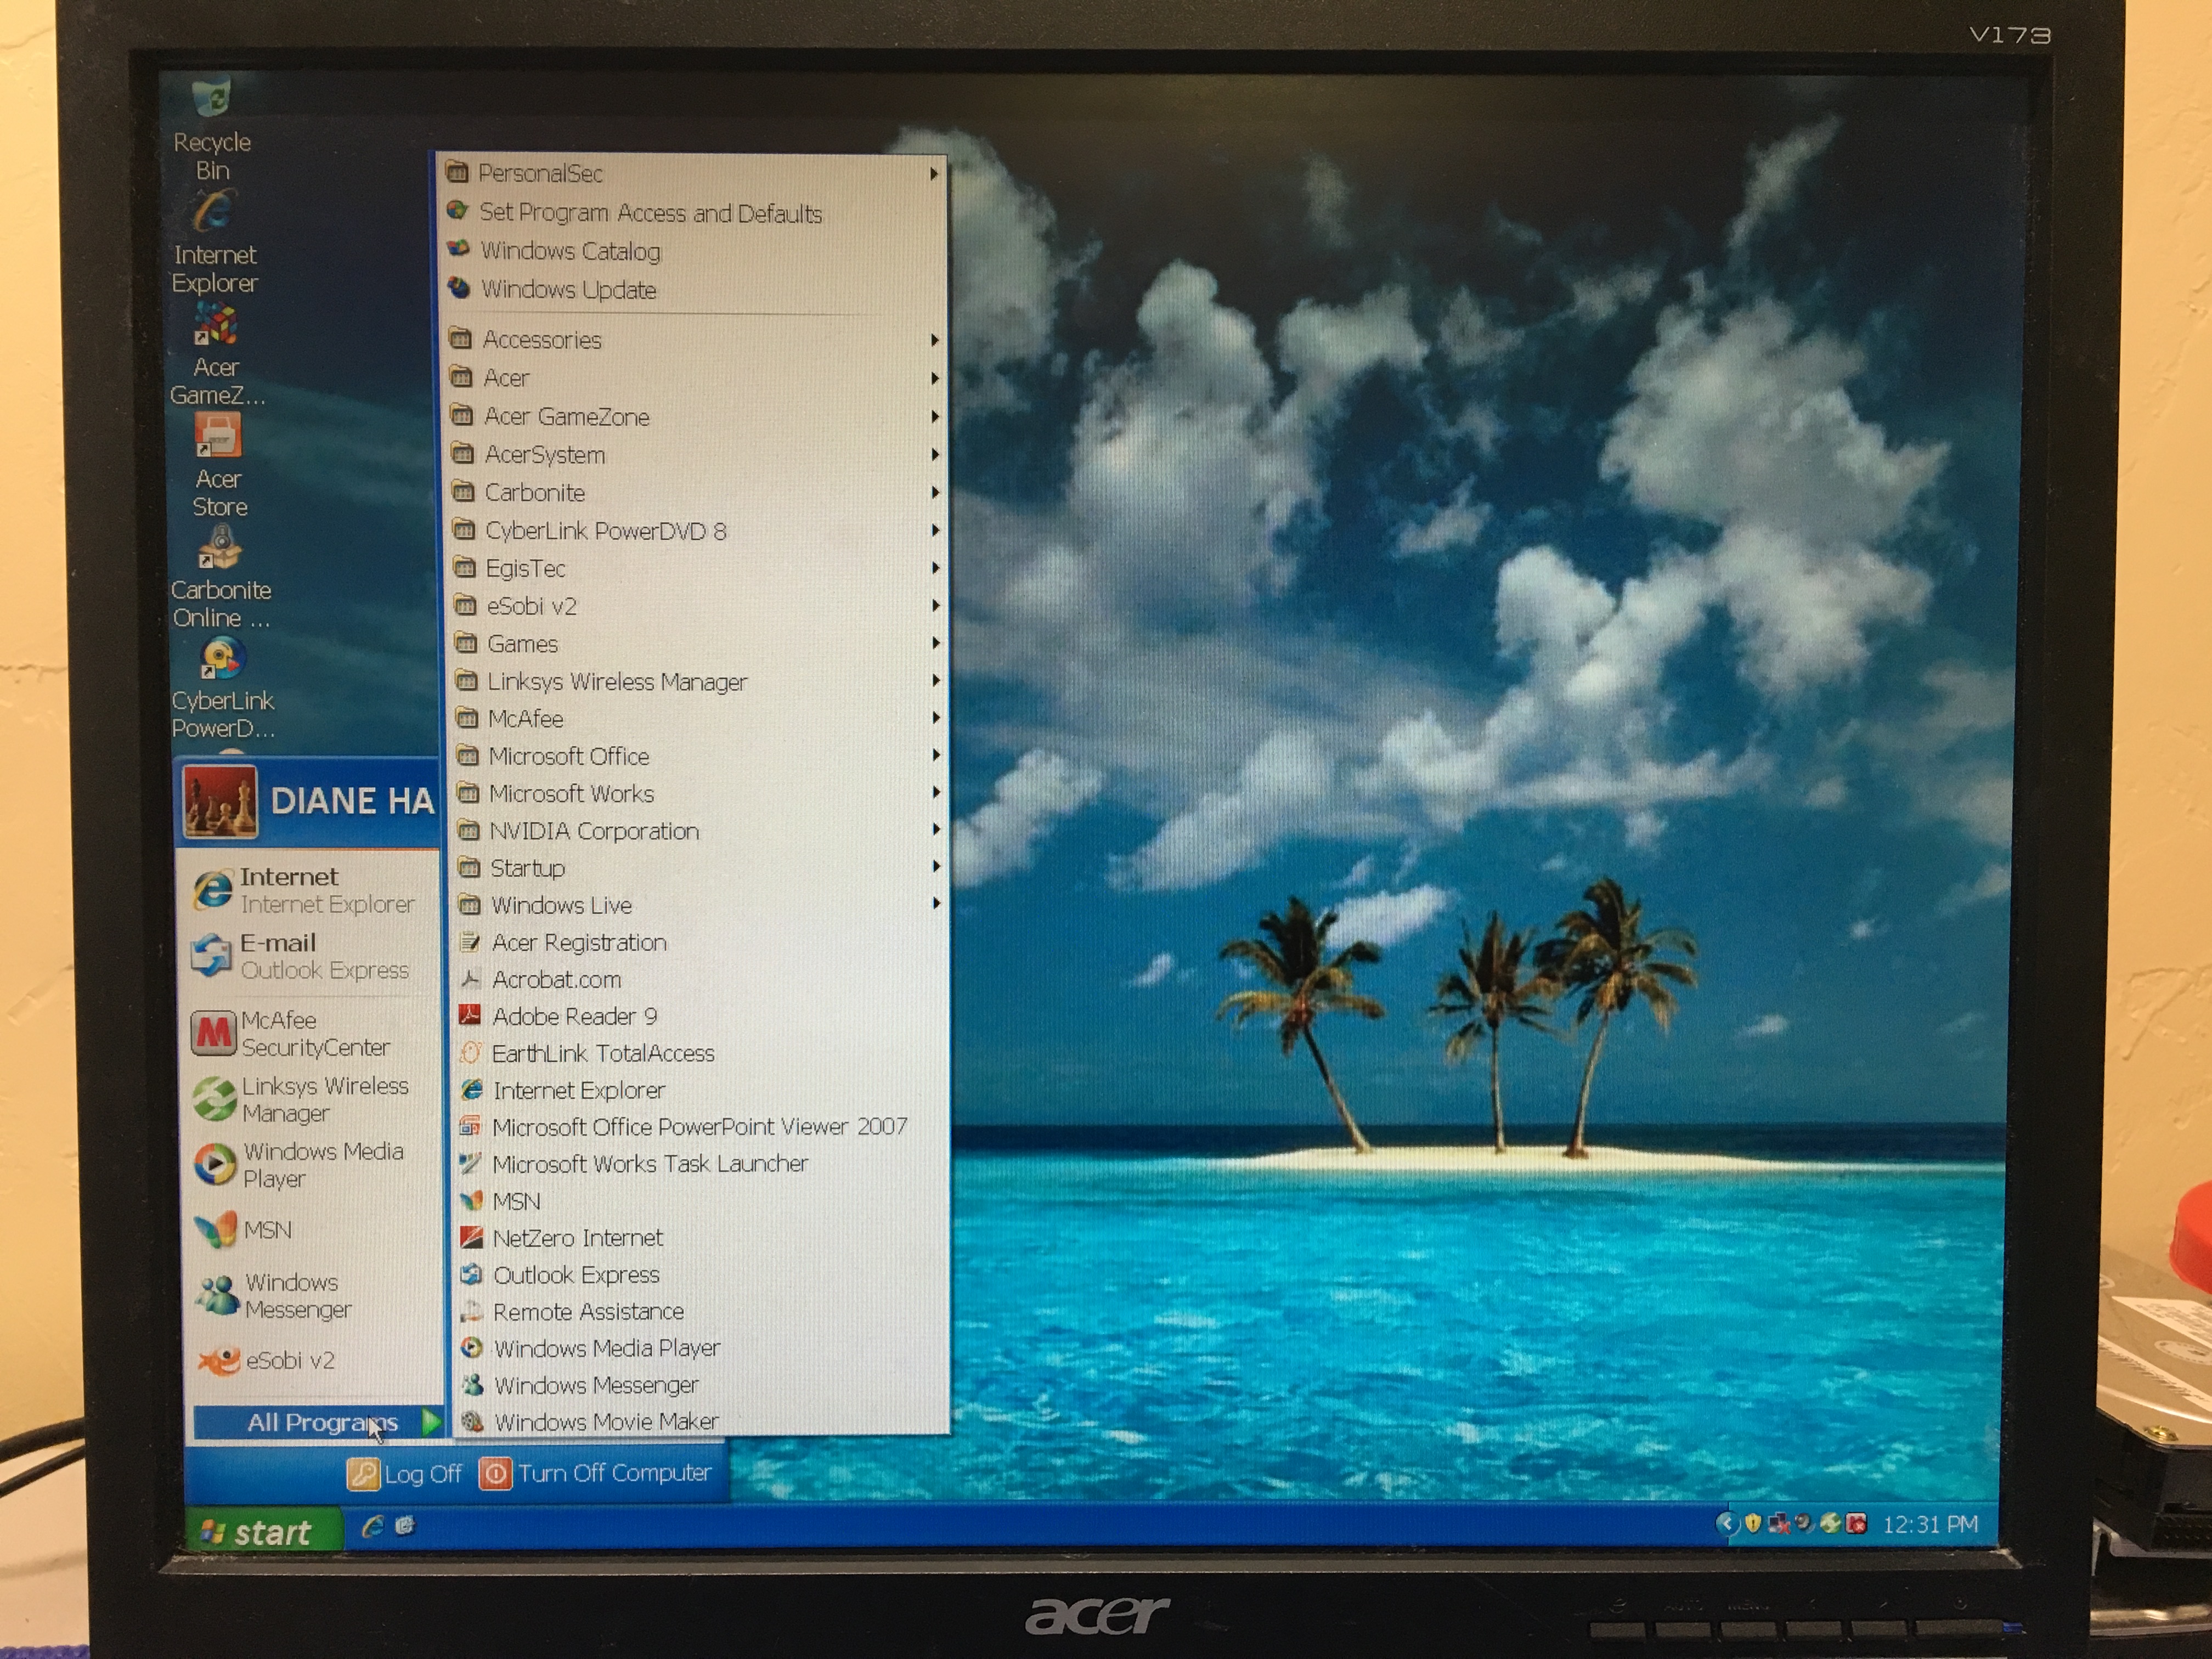Expand the Windows Live submenu
The width and height of the screenshot is (2212, 1659).
pos(698,904)
